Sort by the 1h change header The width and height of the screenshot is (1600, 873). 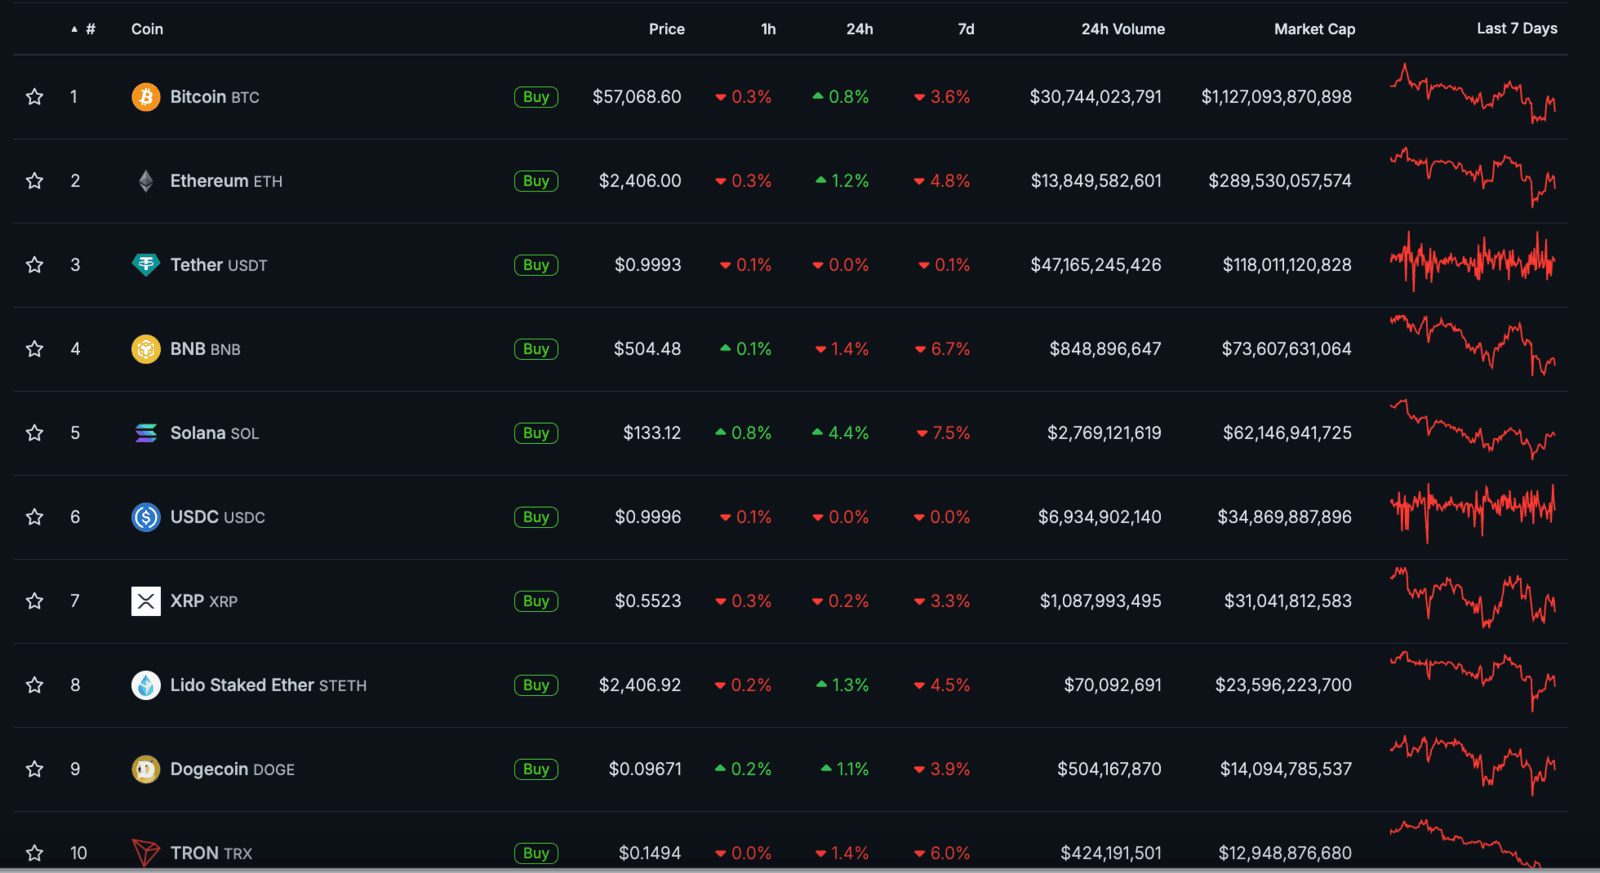click(768, 29)
